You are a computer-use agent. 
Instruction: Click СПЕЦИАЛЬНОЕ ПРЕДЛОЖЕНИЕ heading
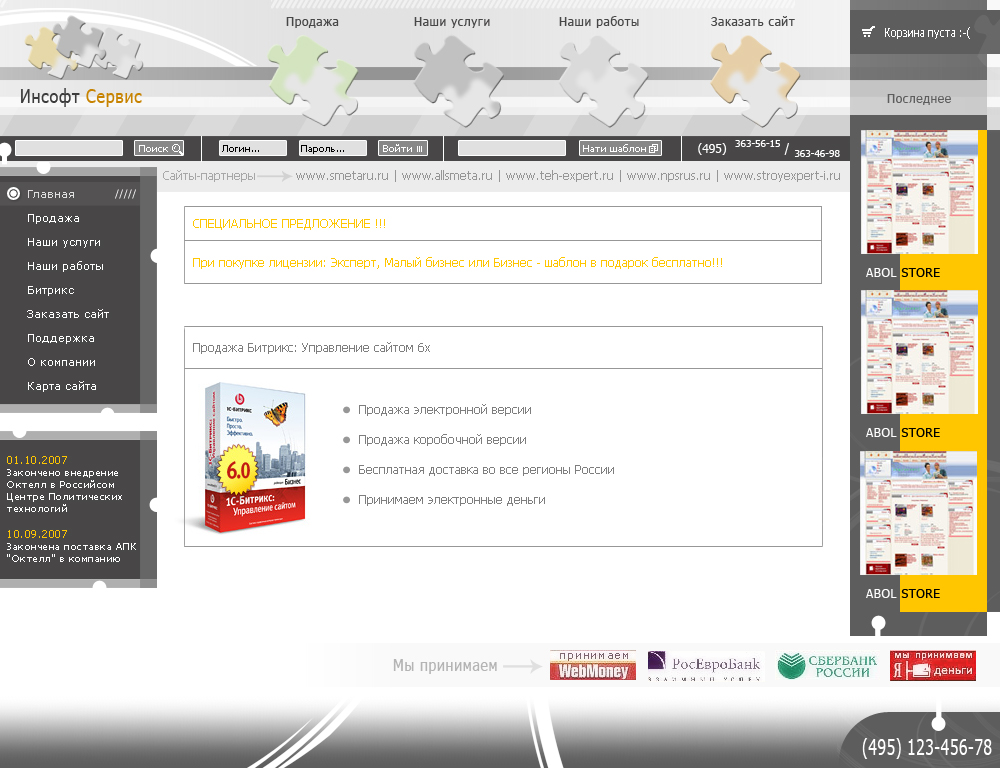(289, 224)
